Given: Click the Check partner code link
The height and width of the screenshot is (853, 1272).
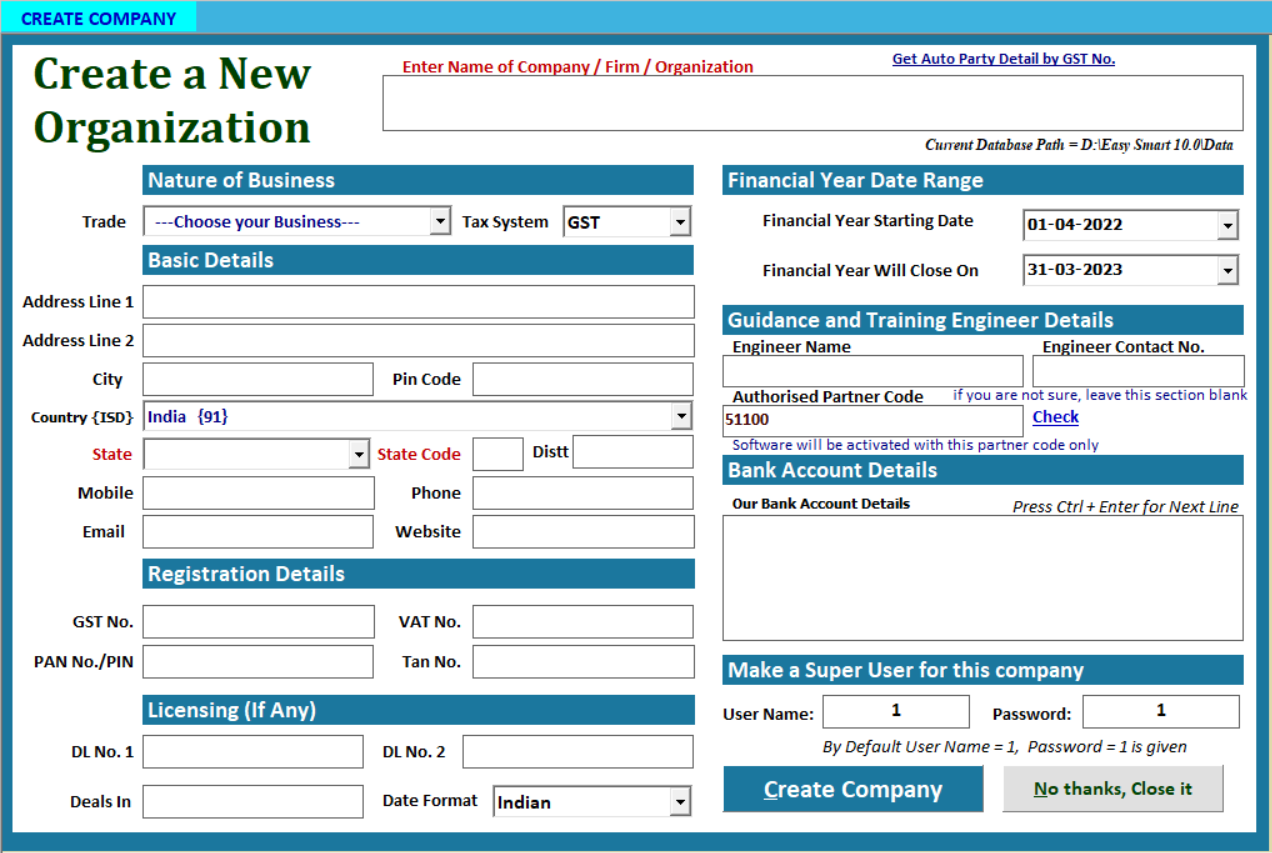Looking at the screenshot, I should 1055,417.
